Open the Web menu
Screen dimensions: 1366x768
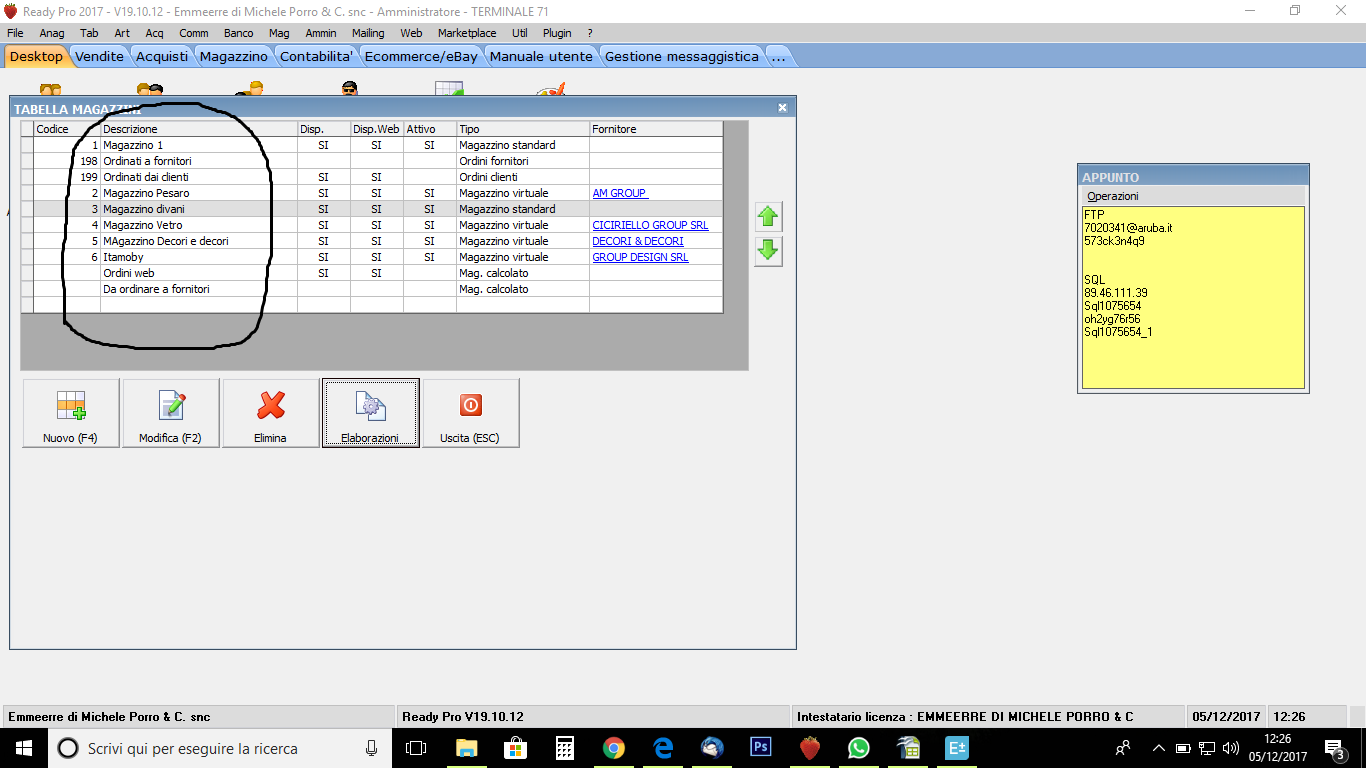411,33
